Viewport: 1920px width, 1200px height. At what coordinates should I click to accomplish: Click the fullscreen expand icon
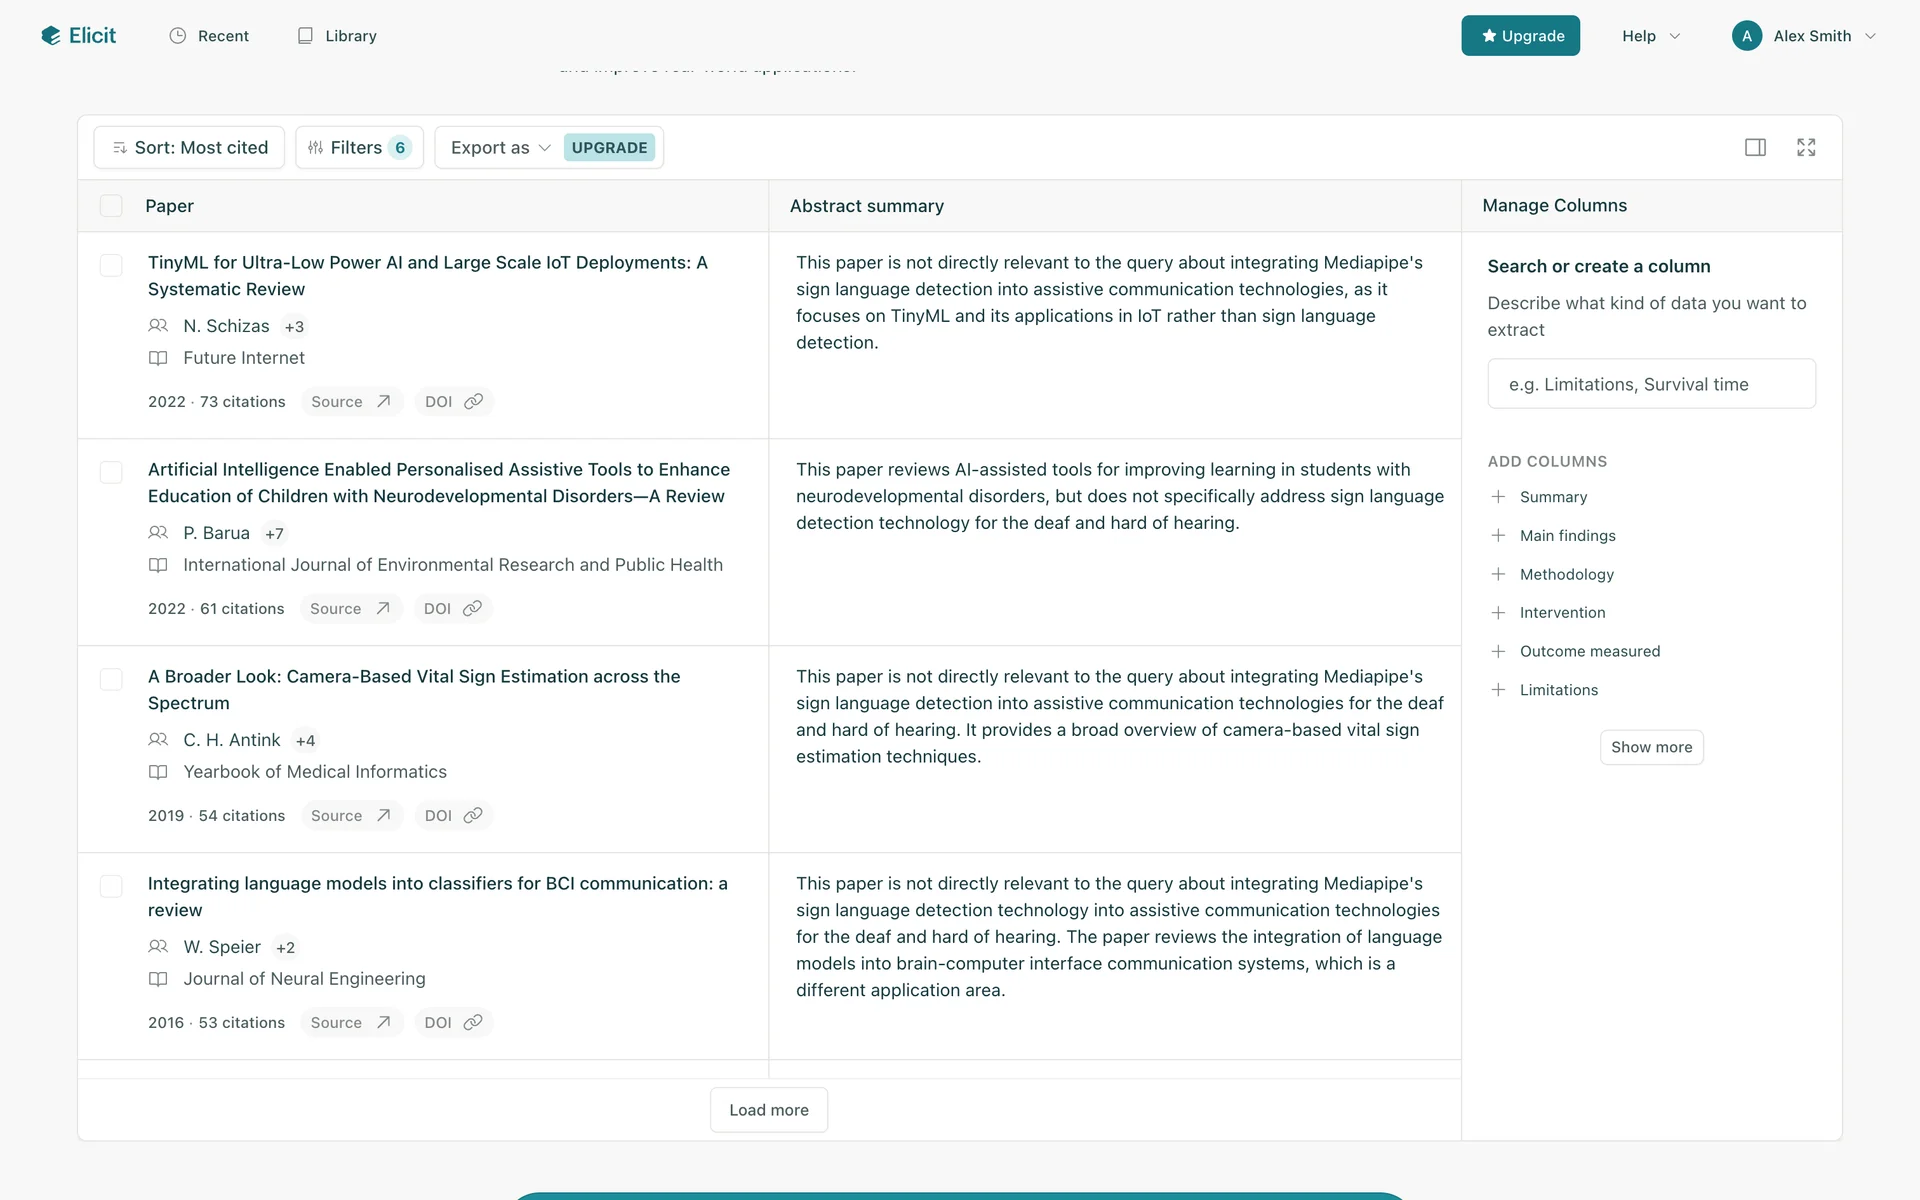(x=1806, y=148)
